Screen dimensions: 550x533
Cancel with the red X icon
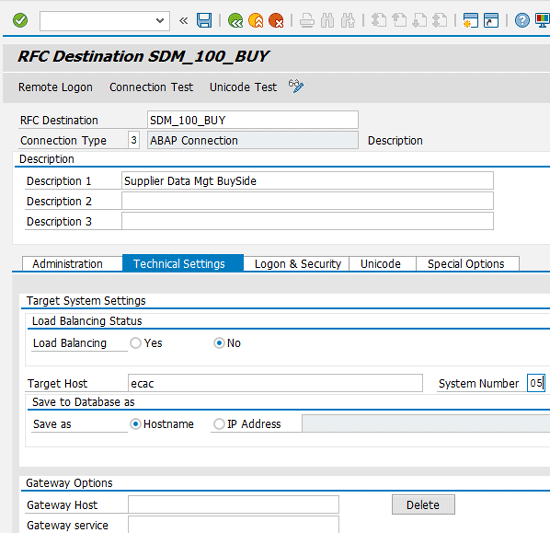click(276, 21)
